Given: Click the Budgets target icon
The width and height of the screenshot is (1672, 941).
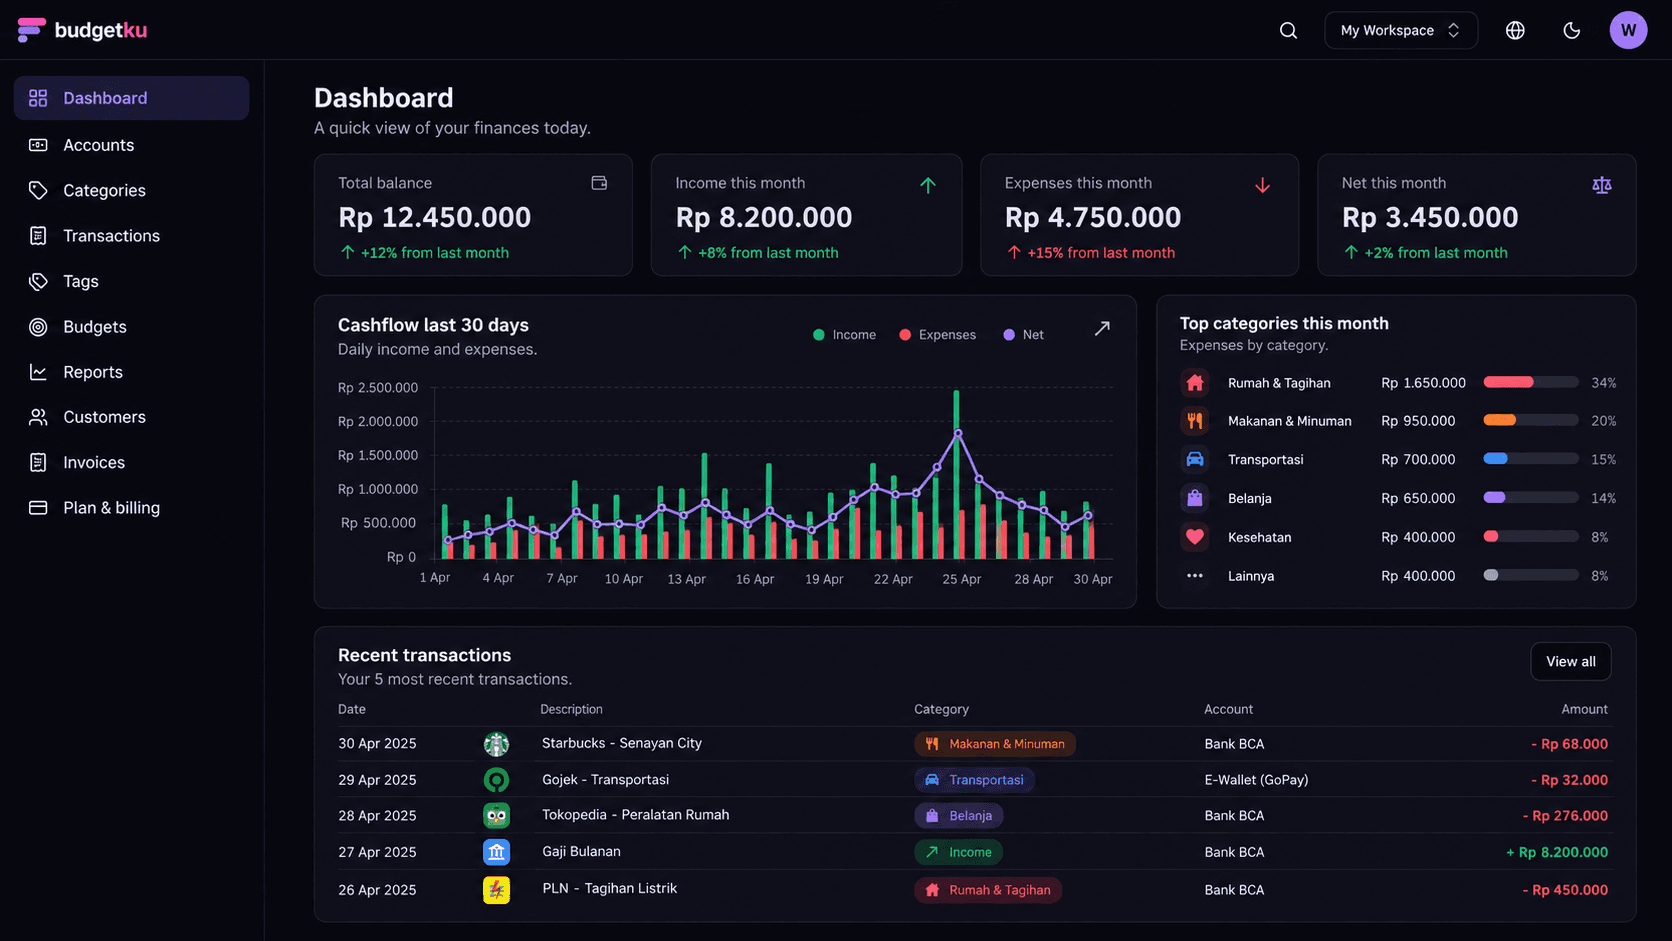Looking at the screenshot, I should click(x=38, y=327).
